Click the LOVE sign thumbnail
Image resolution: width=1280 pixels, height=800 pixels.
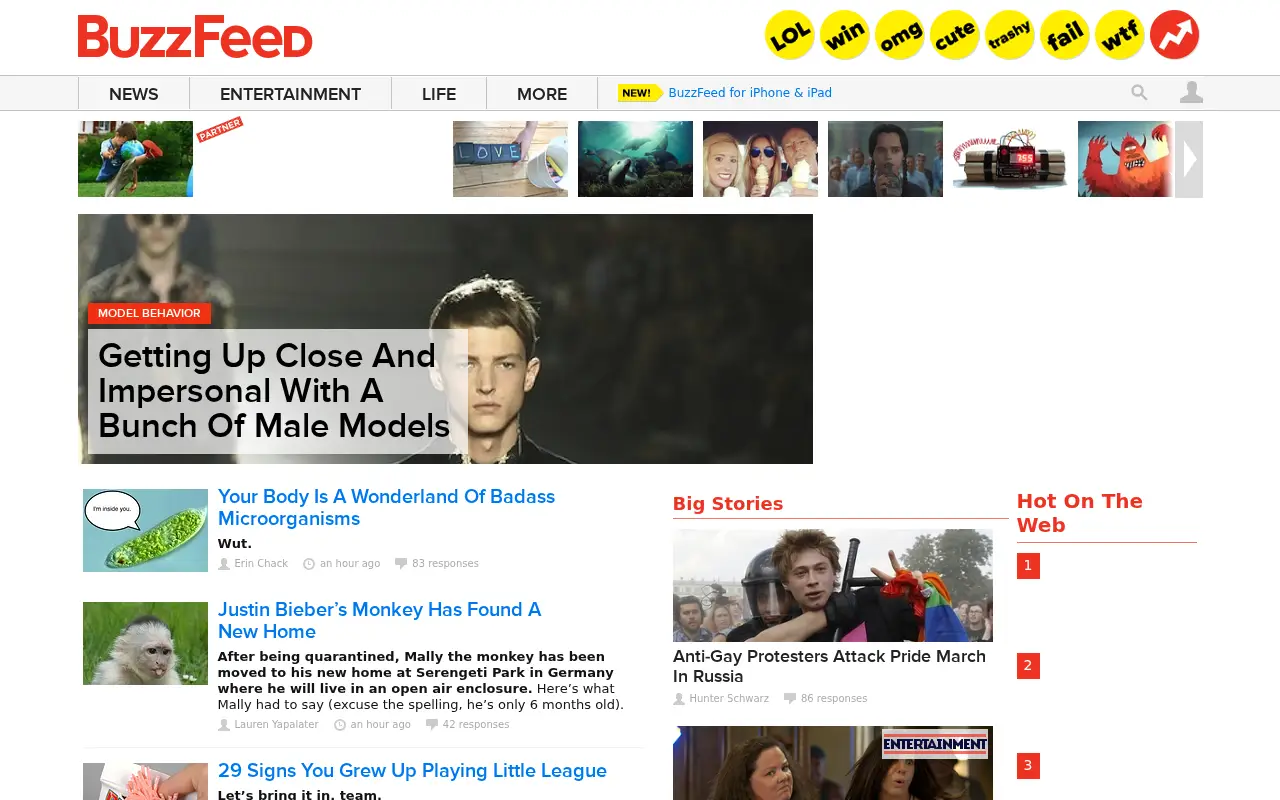[x=510, y=159]
